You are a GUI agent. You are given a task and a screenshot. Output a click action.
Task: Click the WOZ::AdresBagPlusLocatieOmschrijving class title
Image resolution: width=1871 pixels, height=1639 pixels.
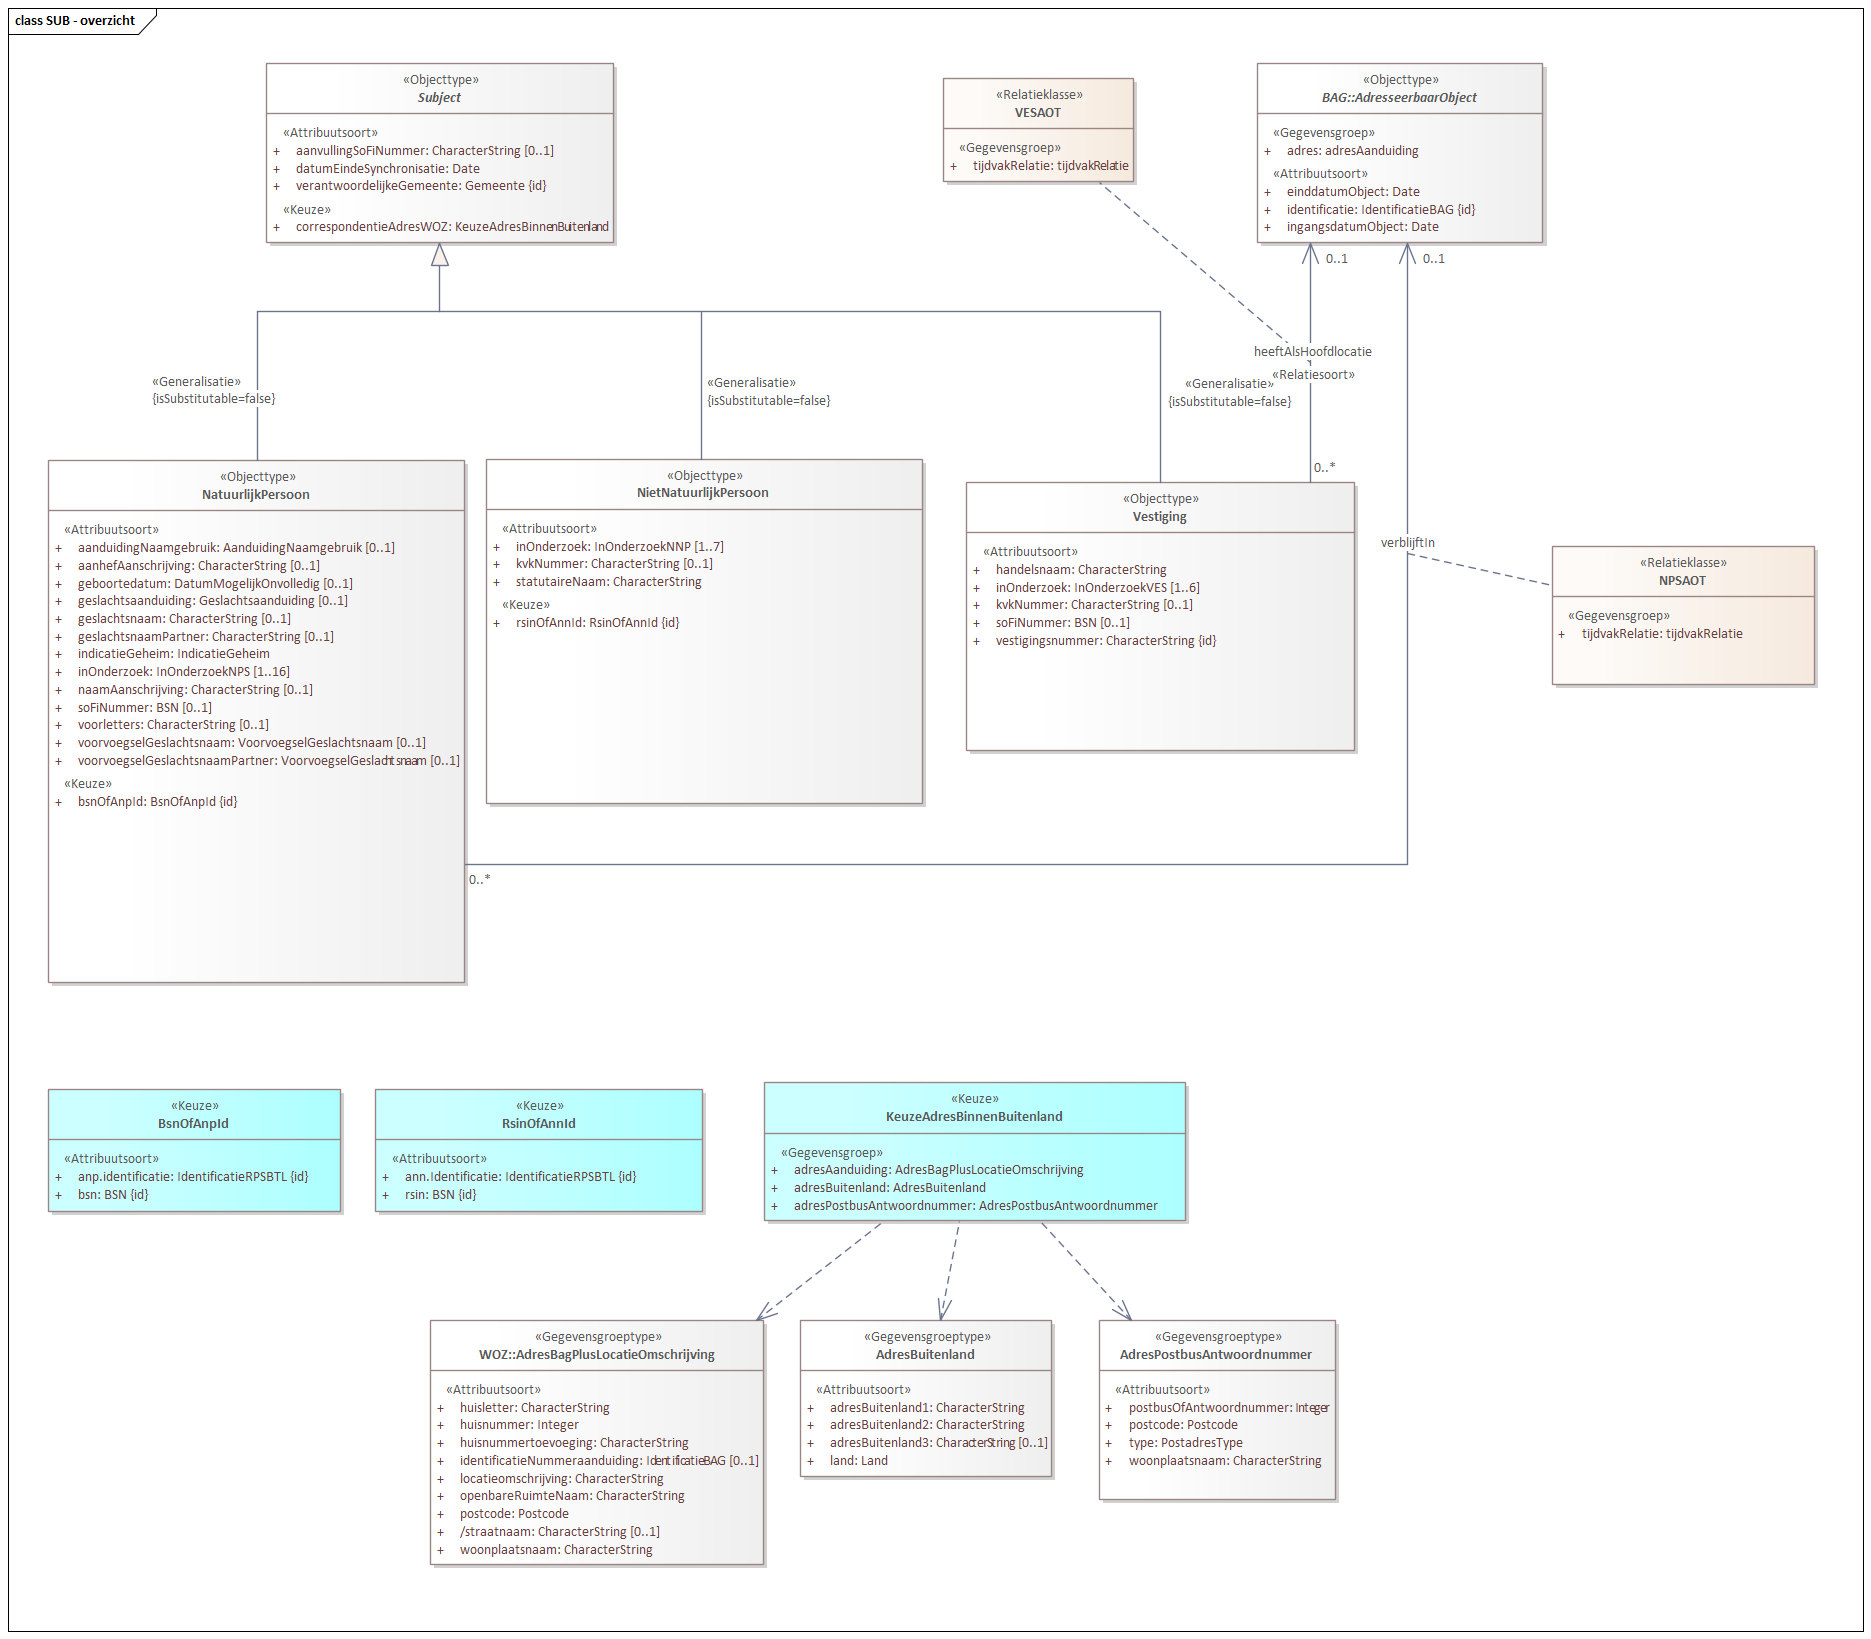(x=596, y=1354)
